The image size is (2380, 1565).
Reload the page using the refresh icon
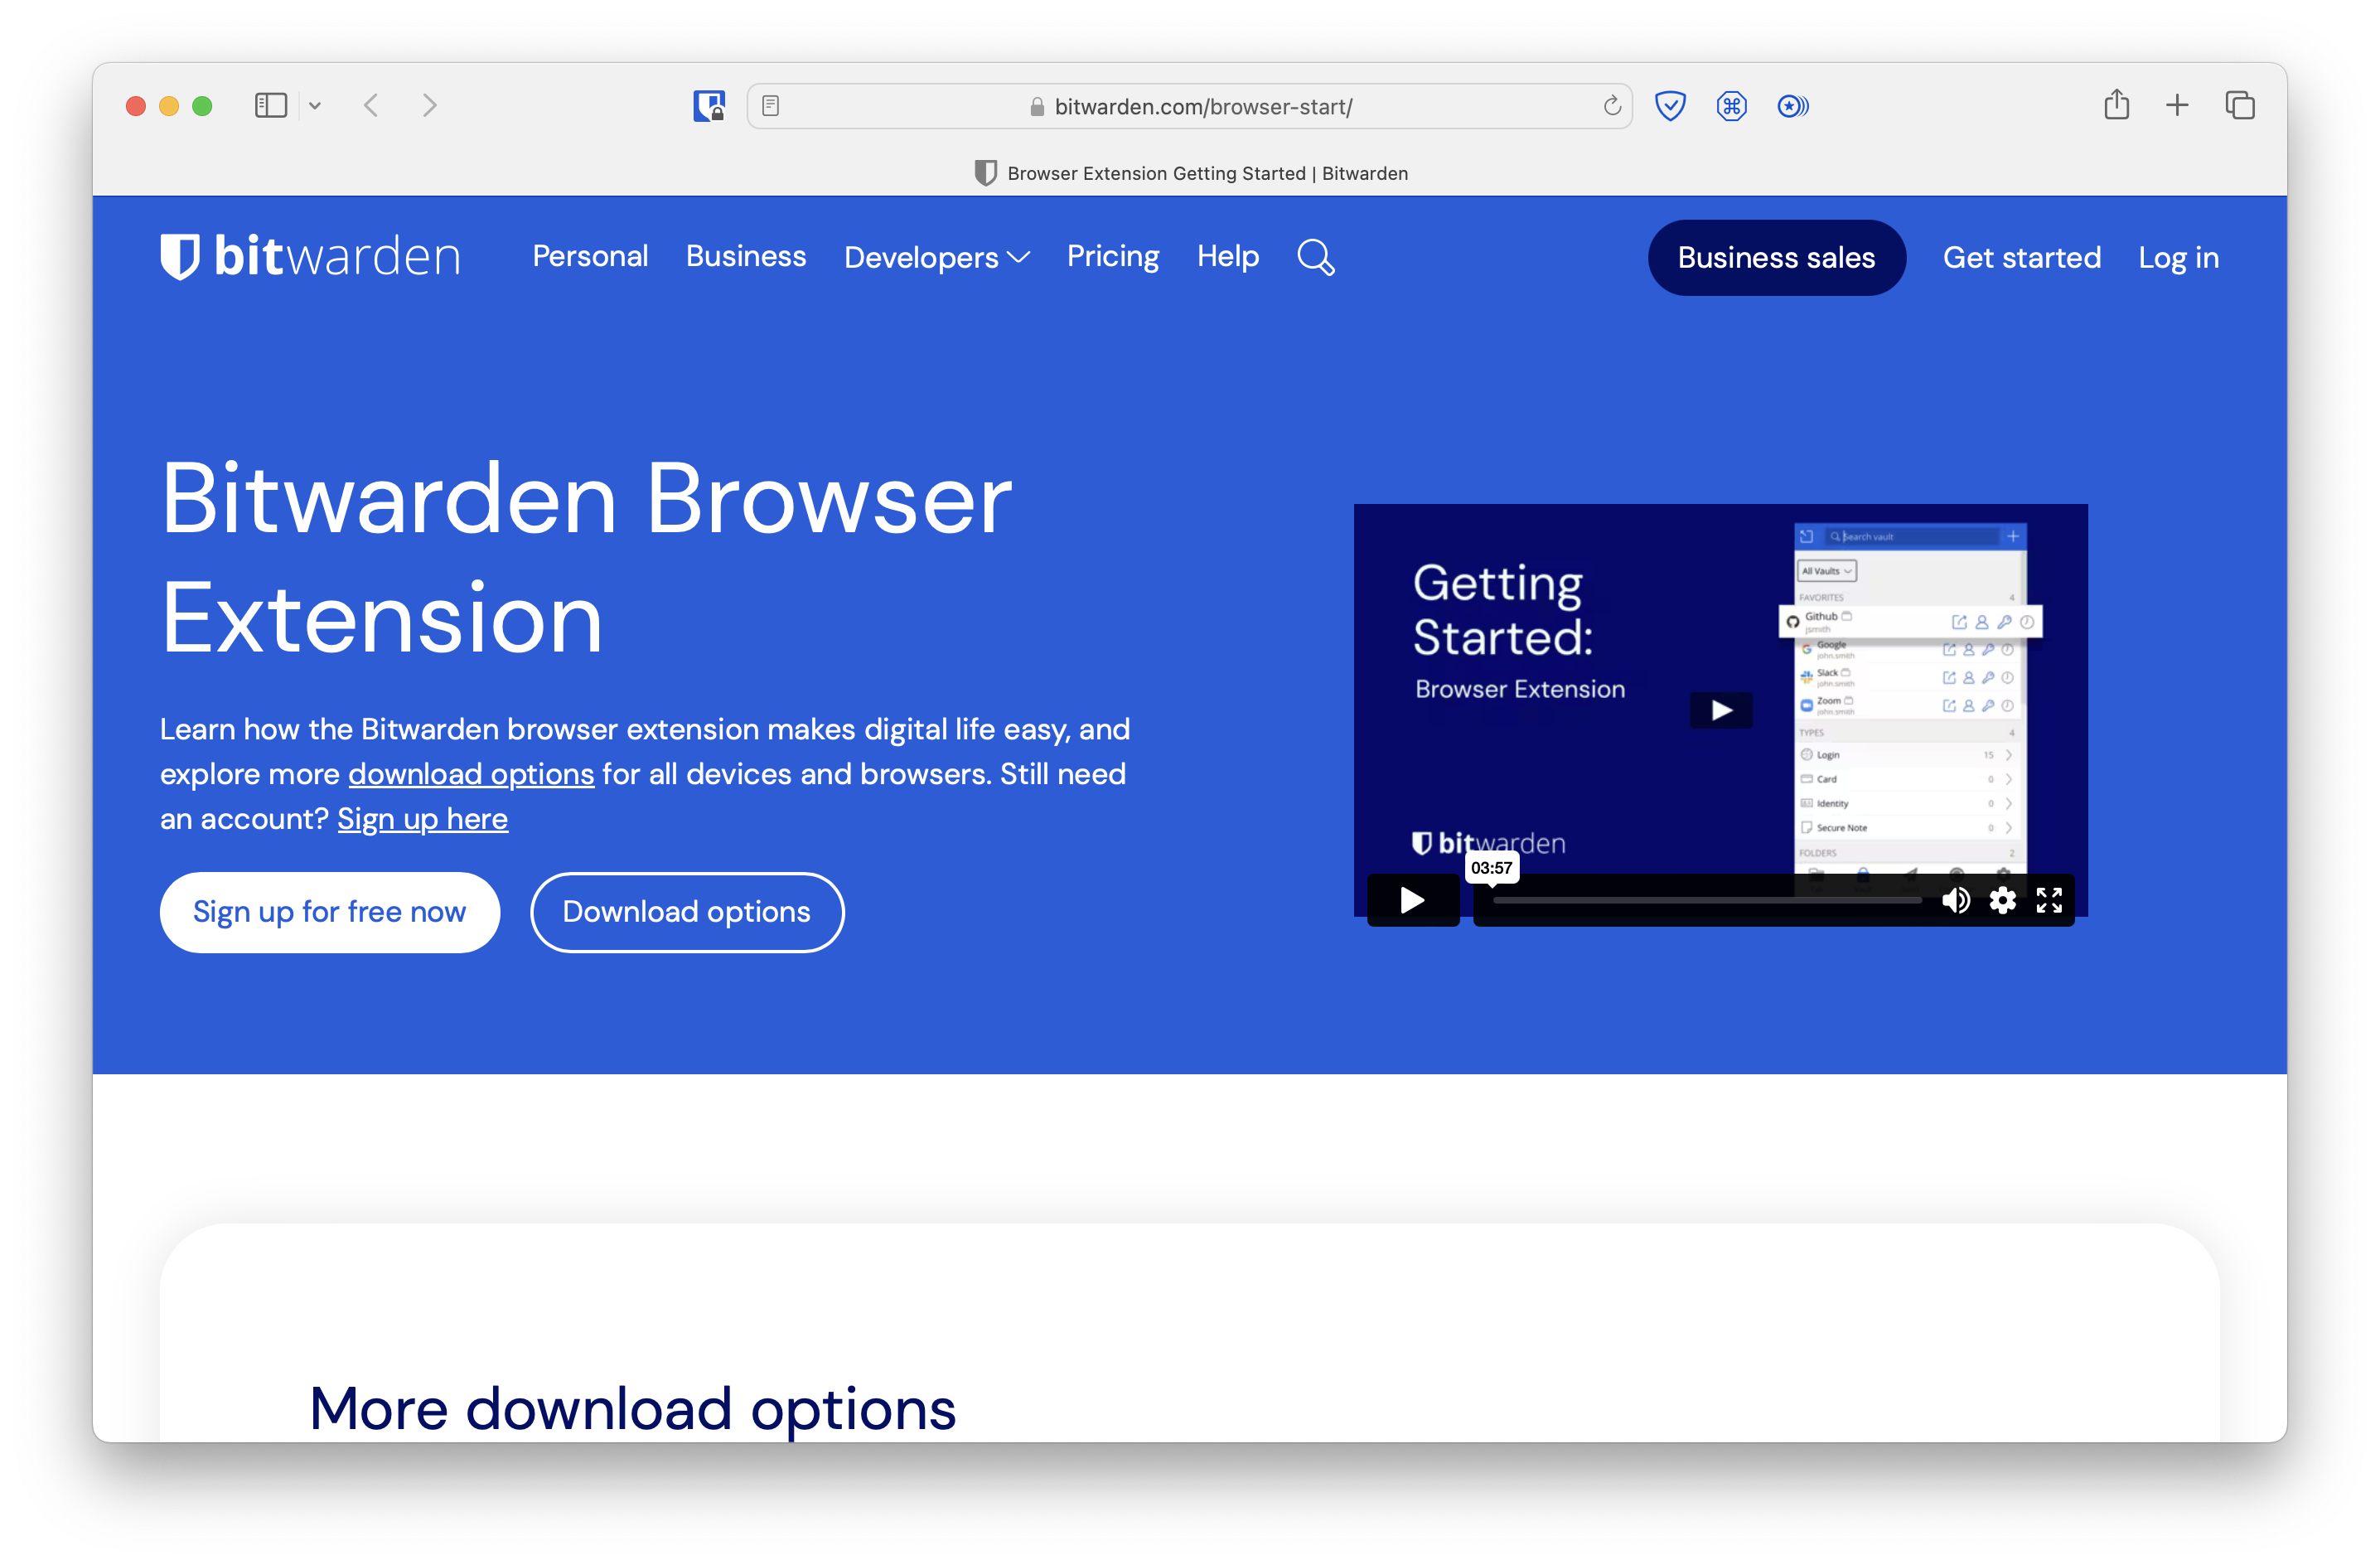pos(1611,105)
